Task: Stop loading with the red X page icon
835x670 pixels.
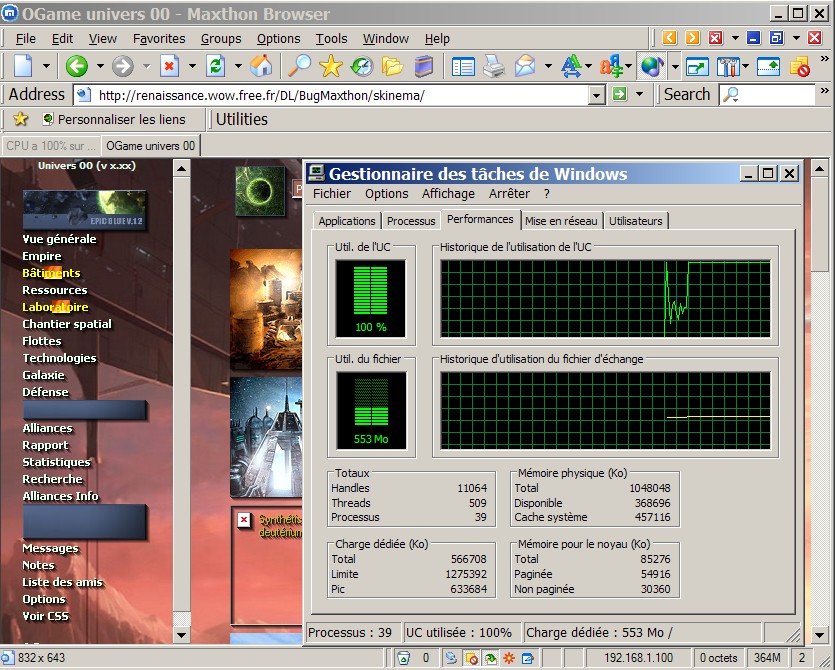Action: pyautogui.click(x=169, y=67)
